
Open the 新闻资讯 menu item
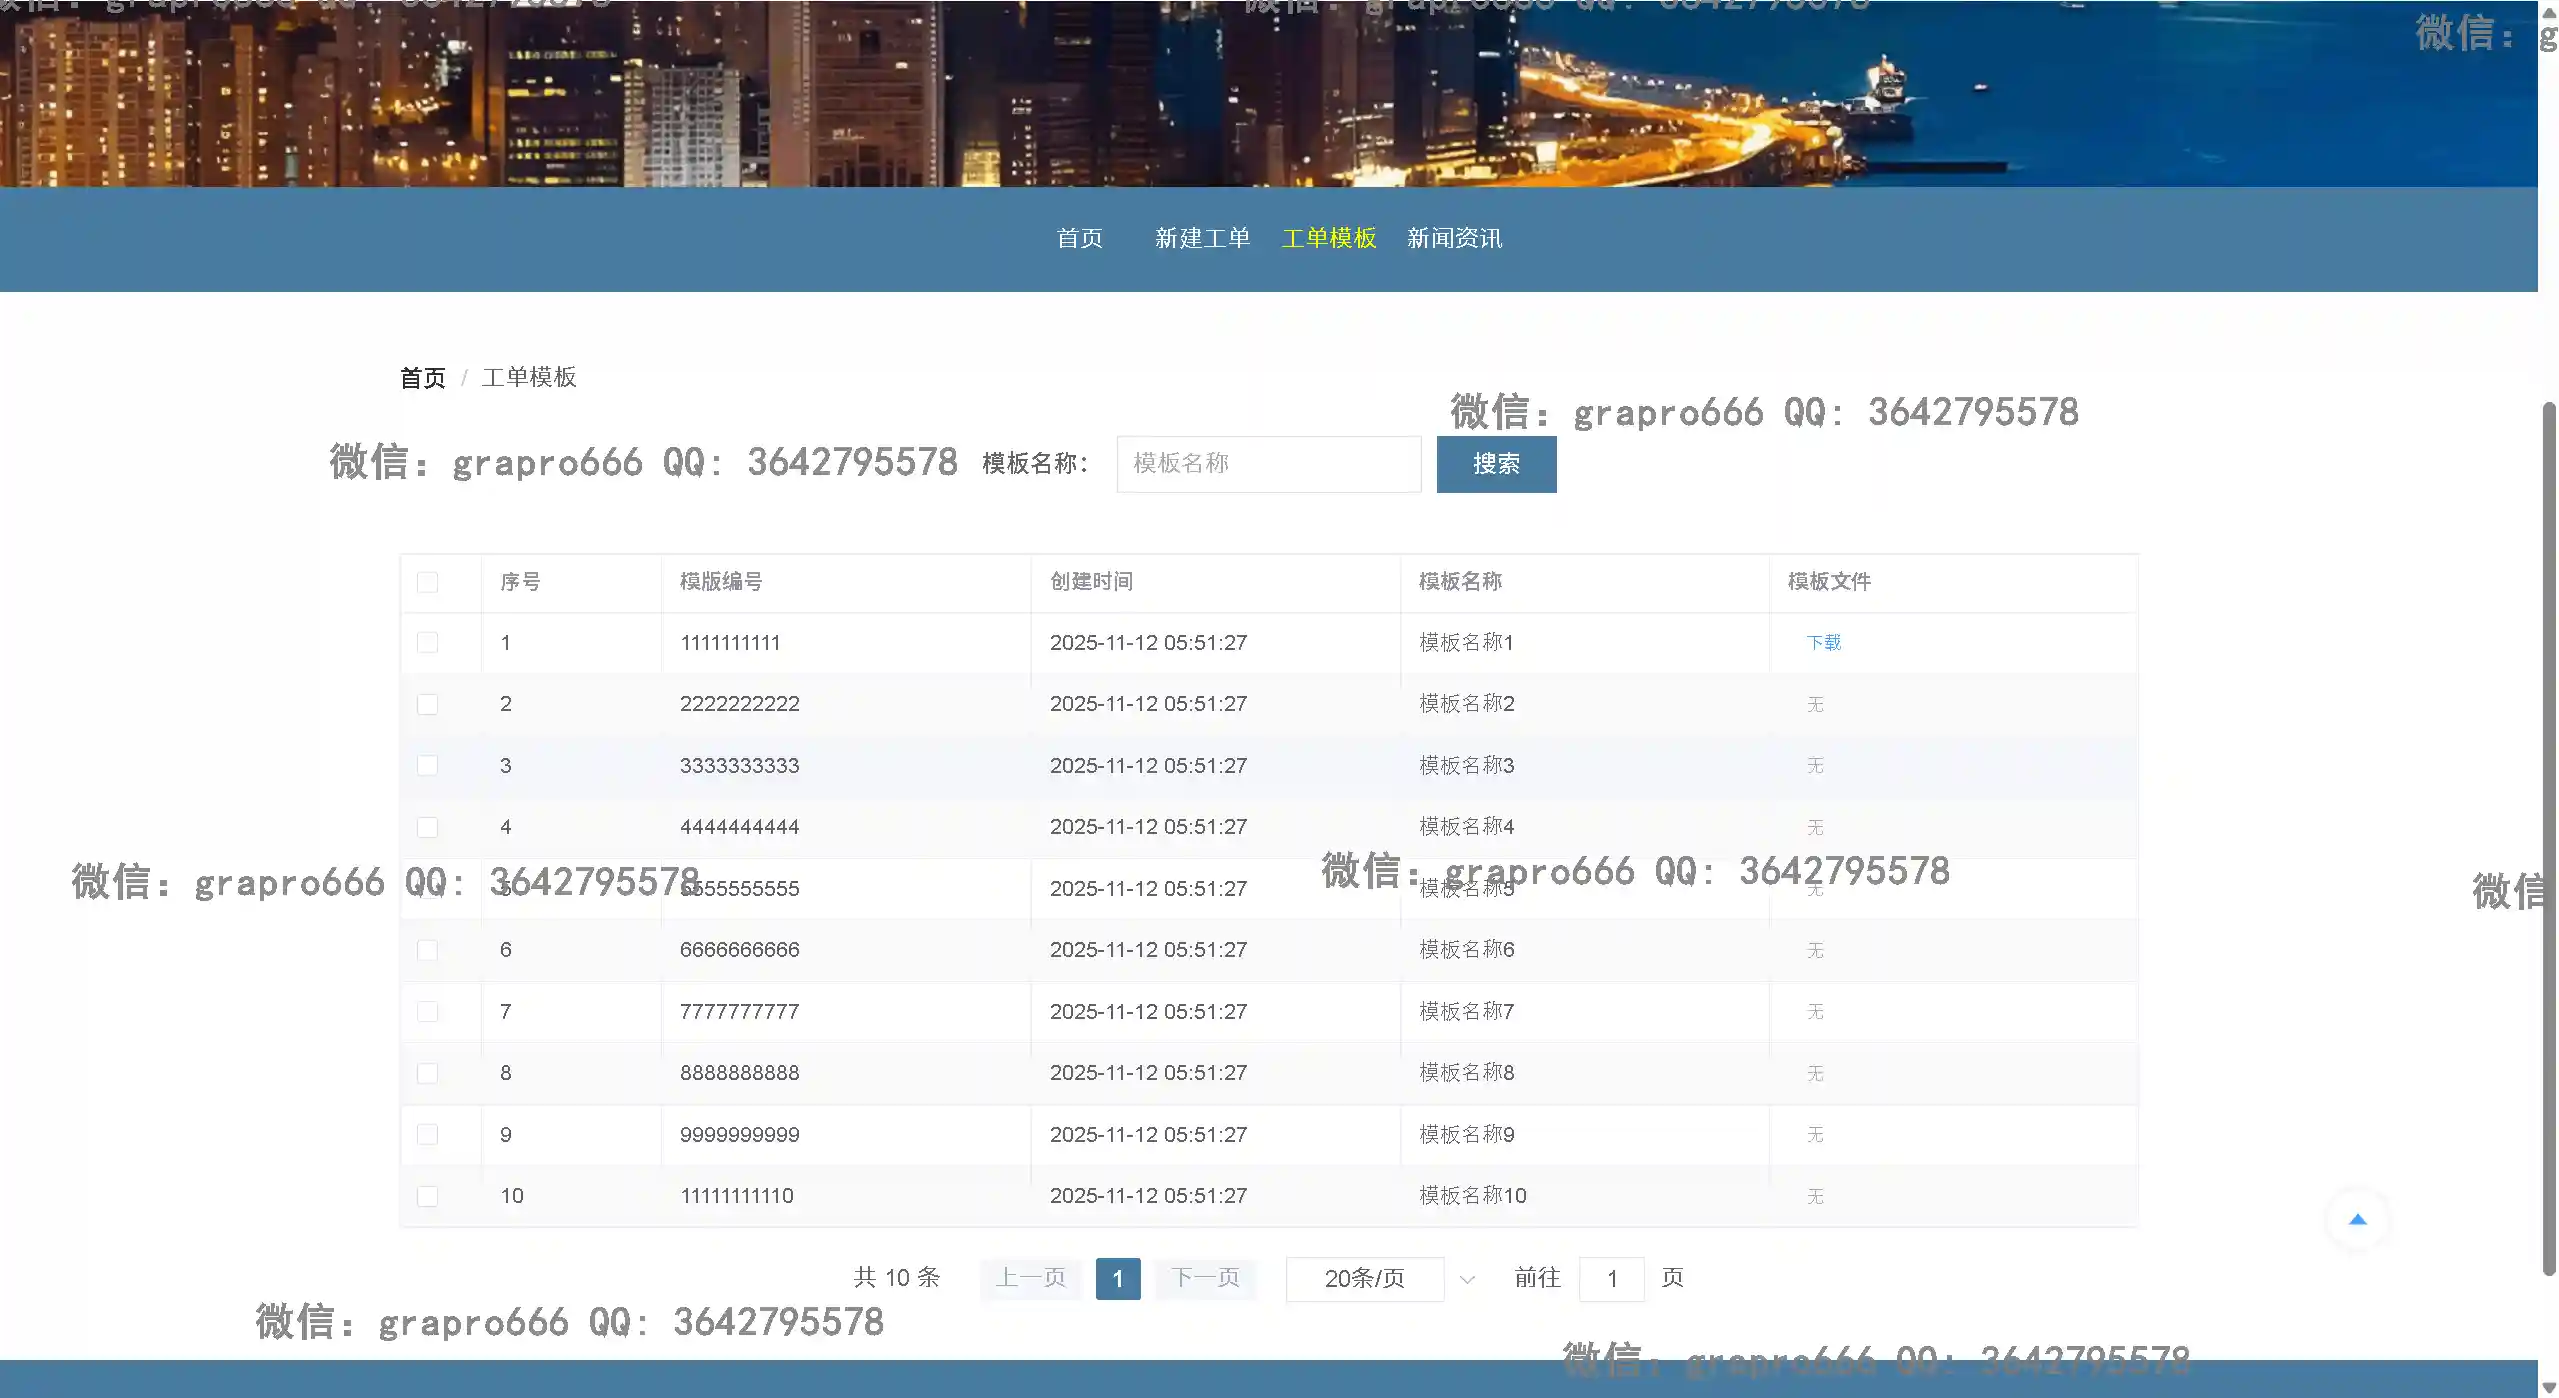(x=1454, y=238)
